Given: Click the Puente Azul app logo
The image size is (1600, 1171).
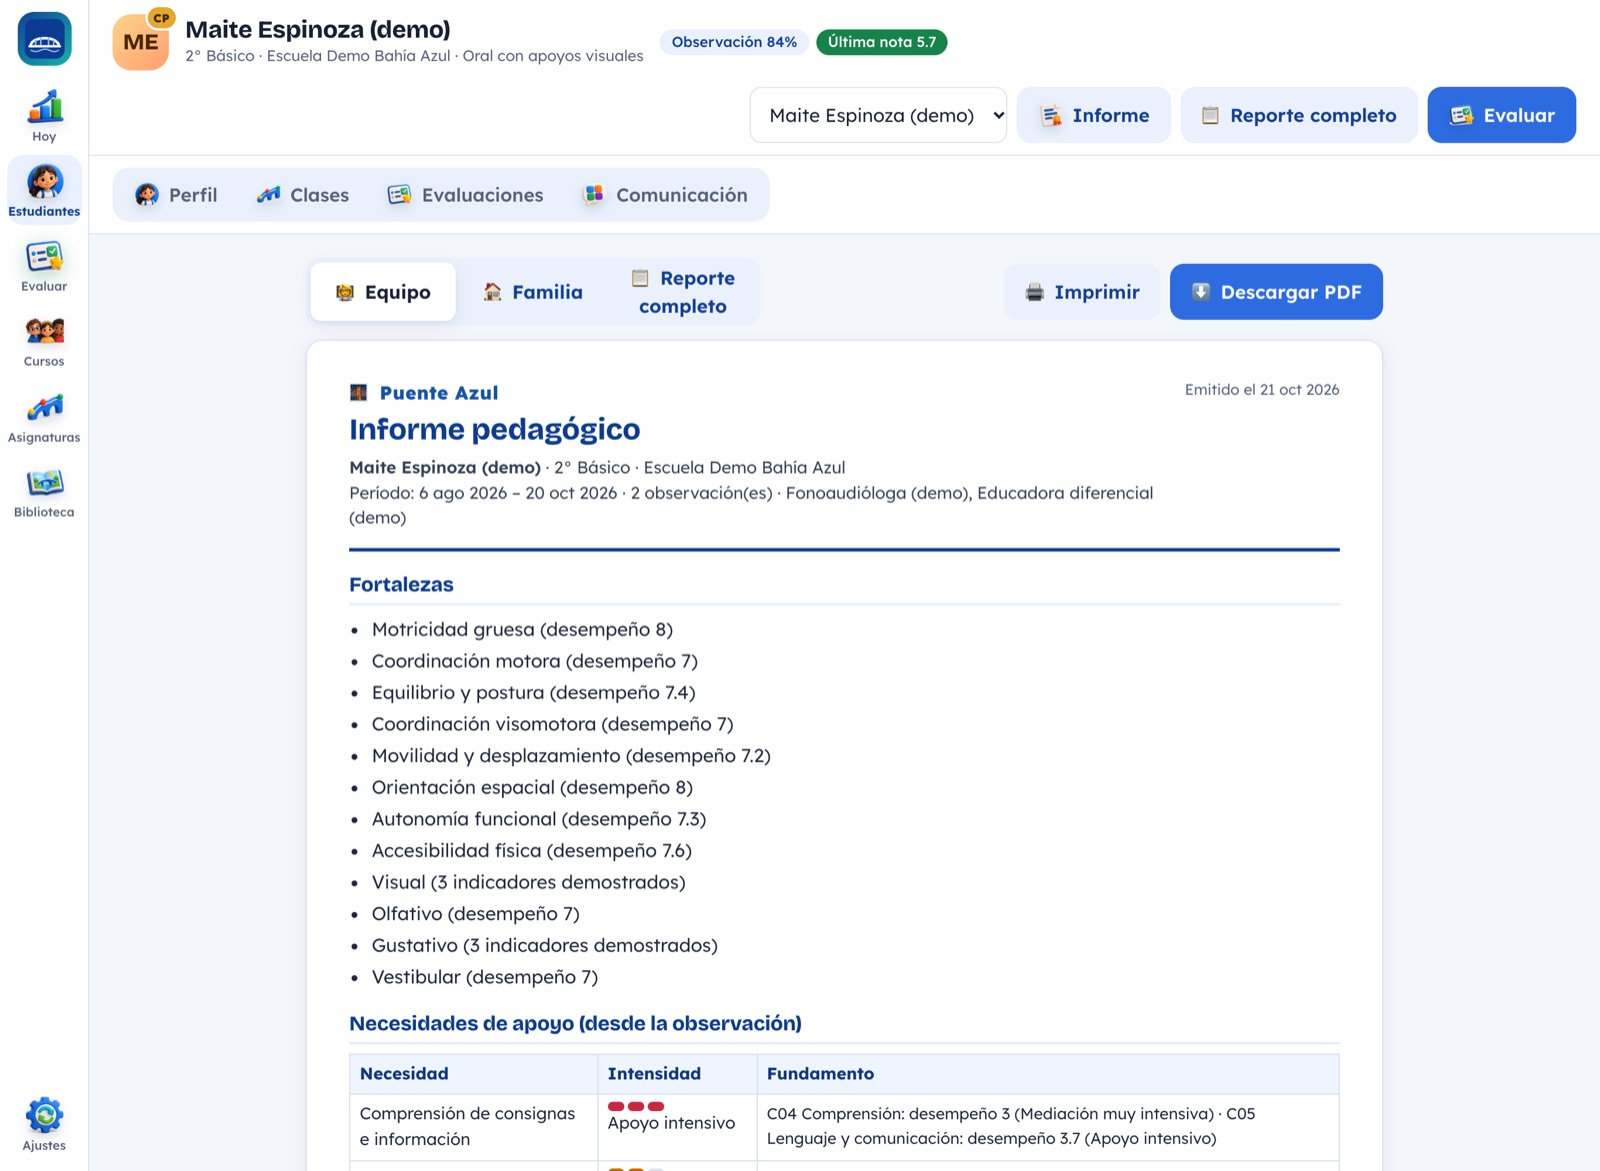Looking at the screenshot, I should click(44, 39).
